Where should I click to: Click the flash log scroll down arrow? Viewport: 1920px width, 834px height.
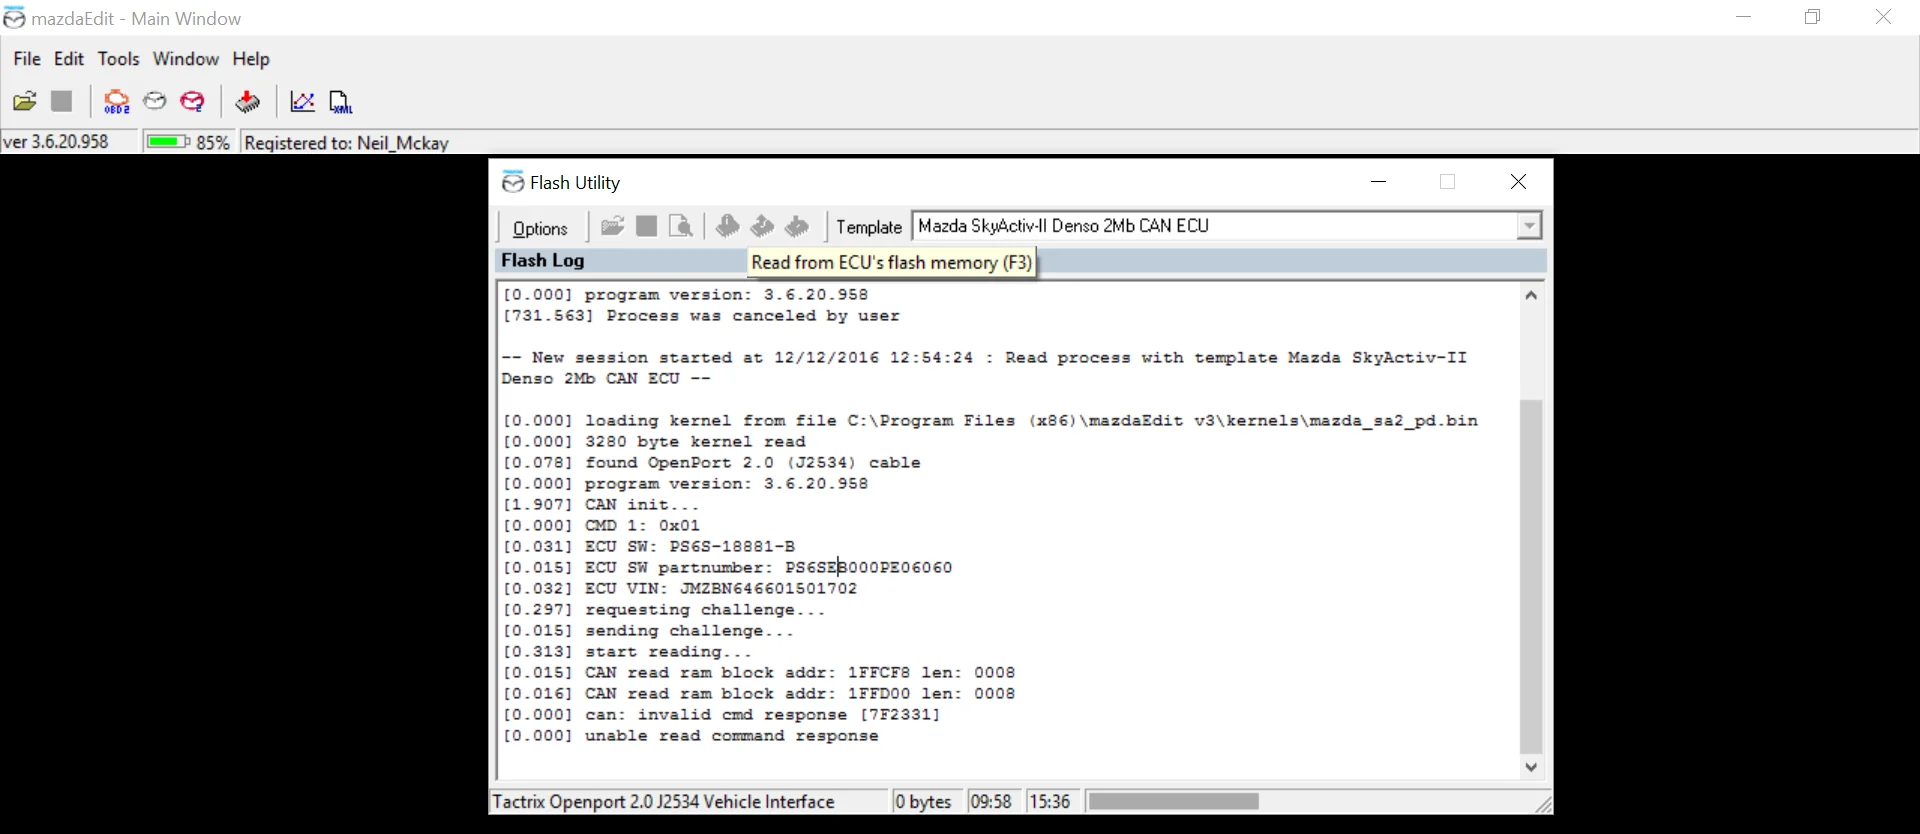click(x=1531, y=767)
